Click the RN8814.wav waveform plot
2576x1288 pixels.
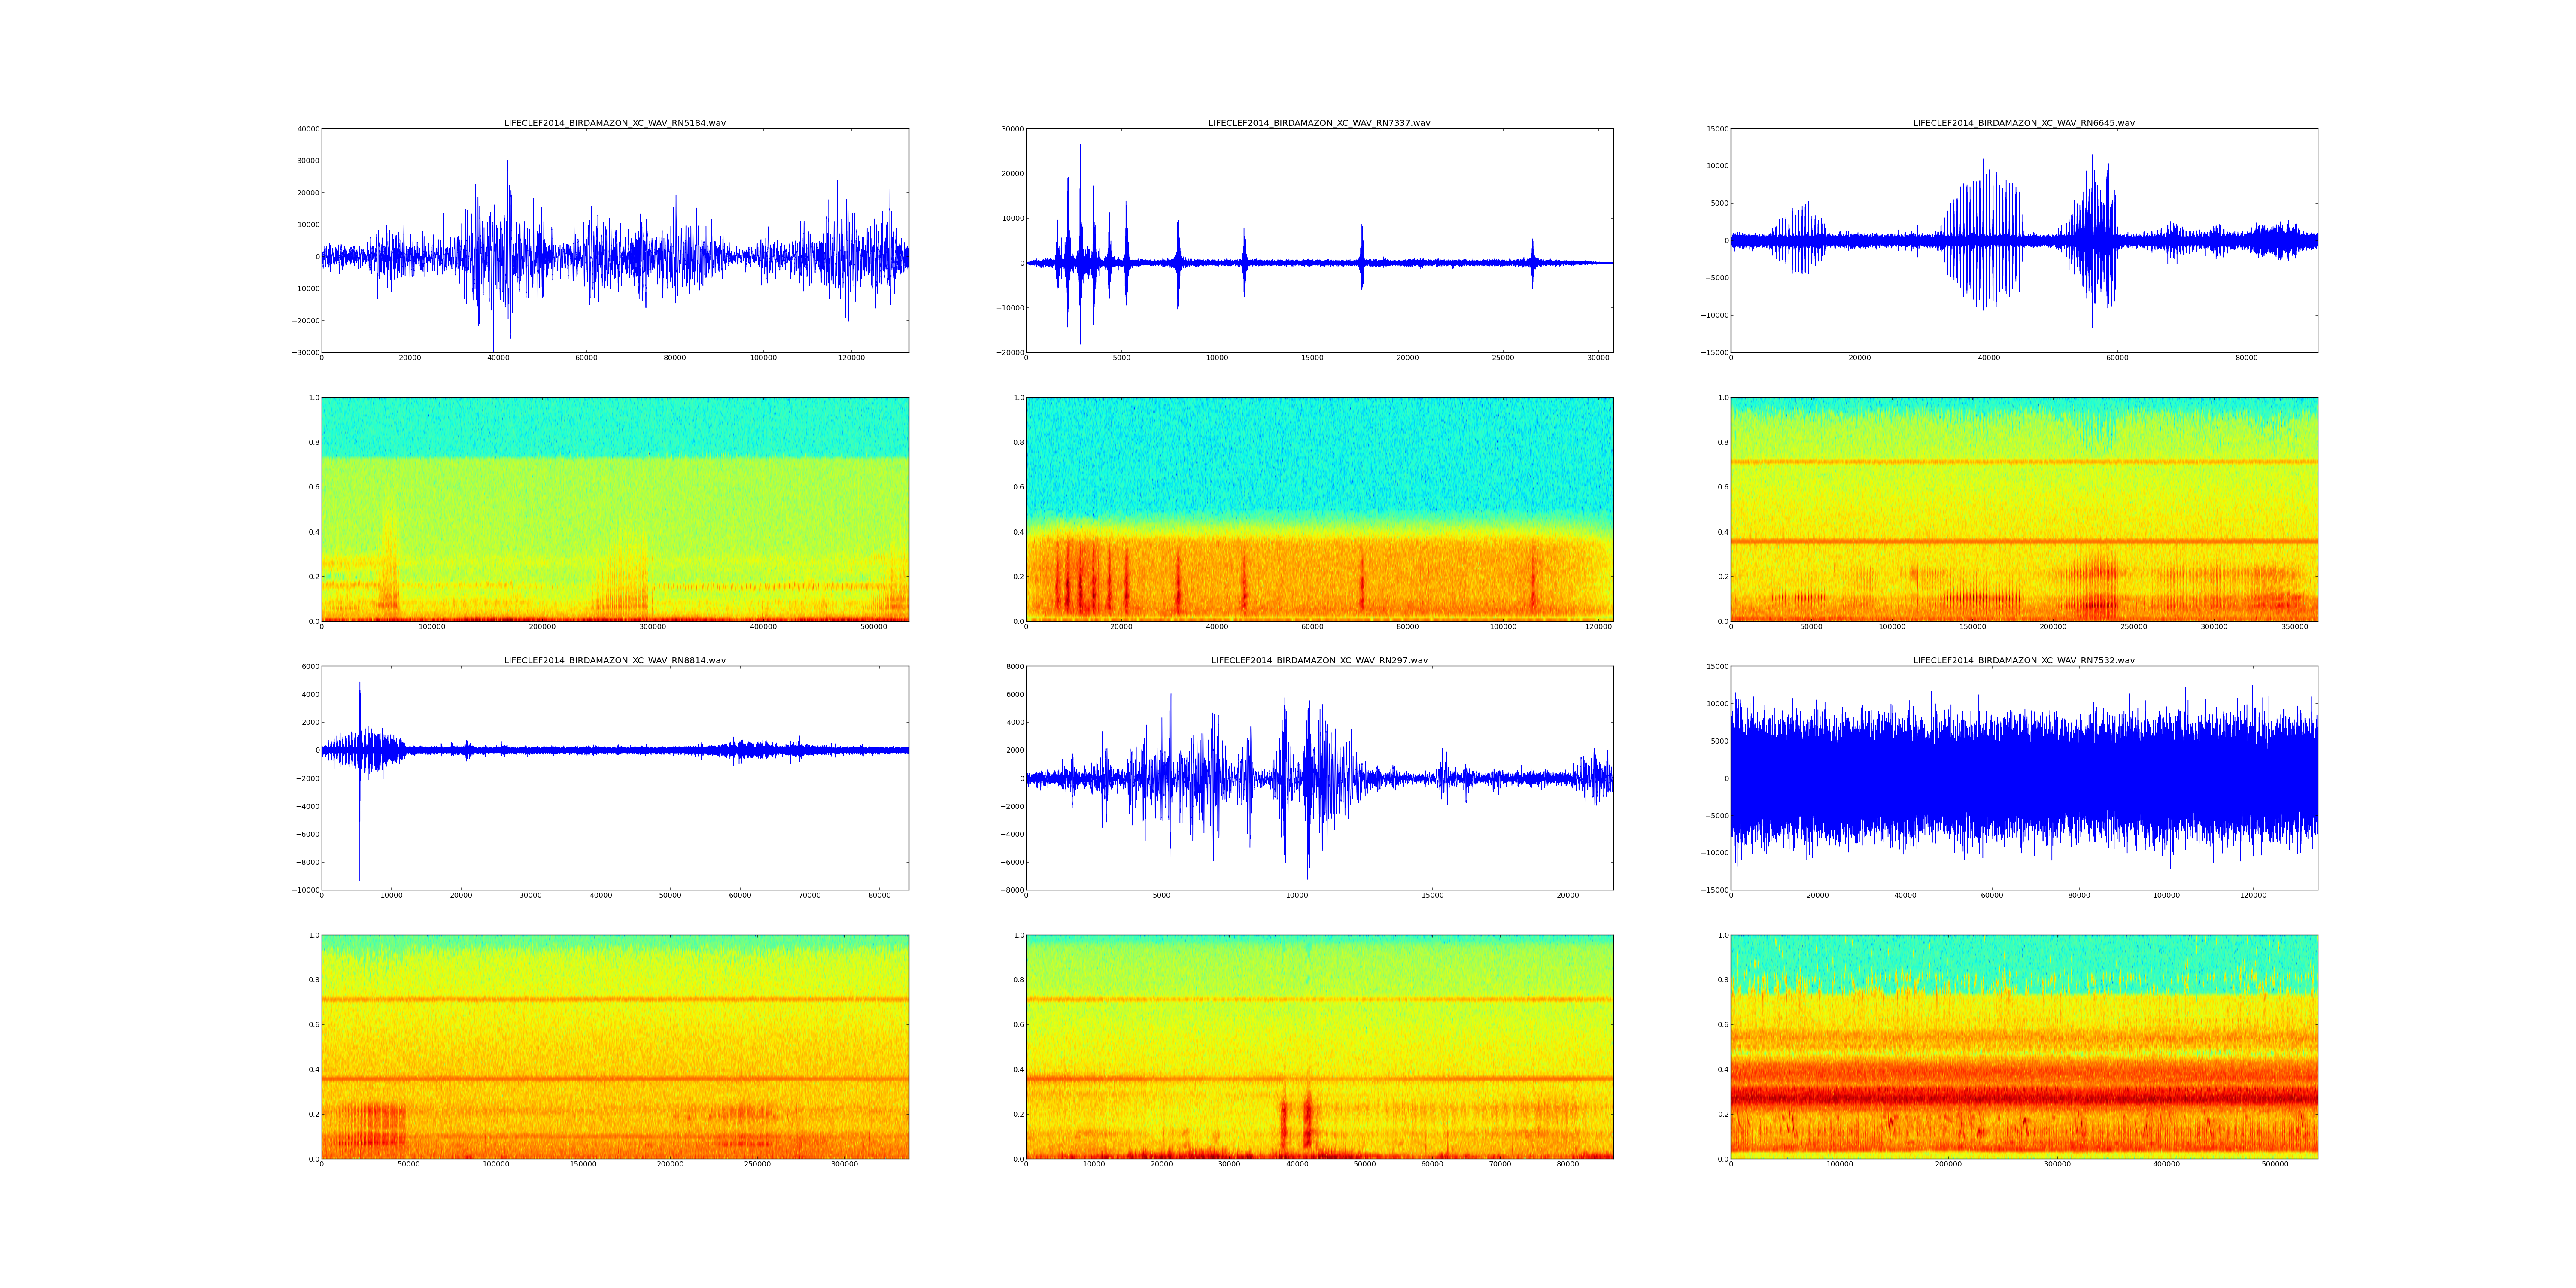[x=614, y=778]
